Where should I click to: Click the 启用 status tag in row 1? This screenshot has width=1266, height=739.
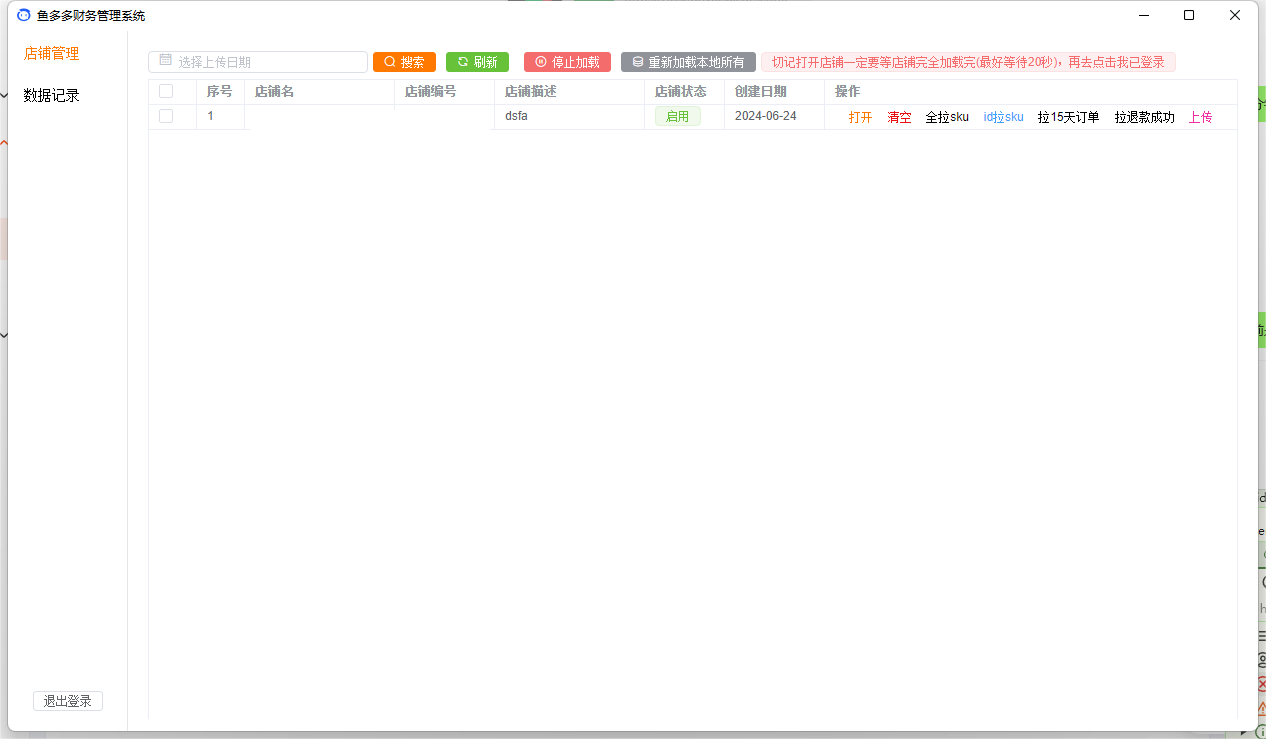pos(677,116)
